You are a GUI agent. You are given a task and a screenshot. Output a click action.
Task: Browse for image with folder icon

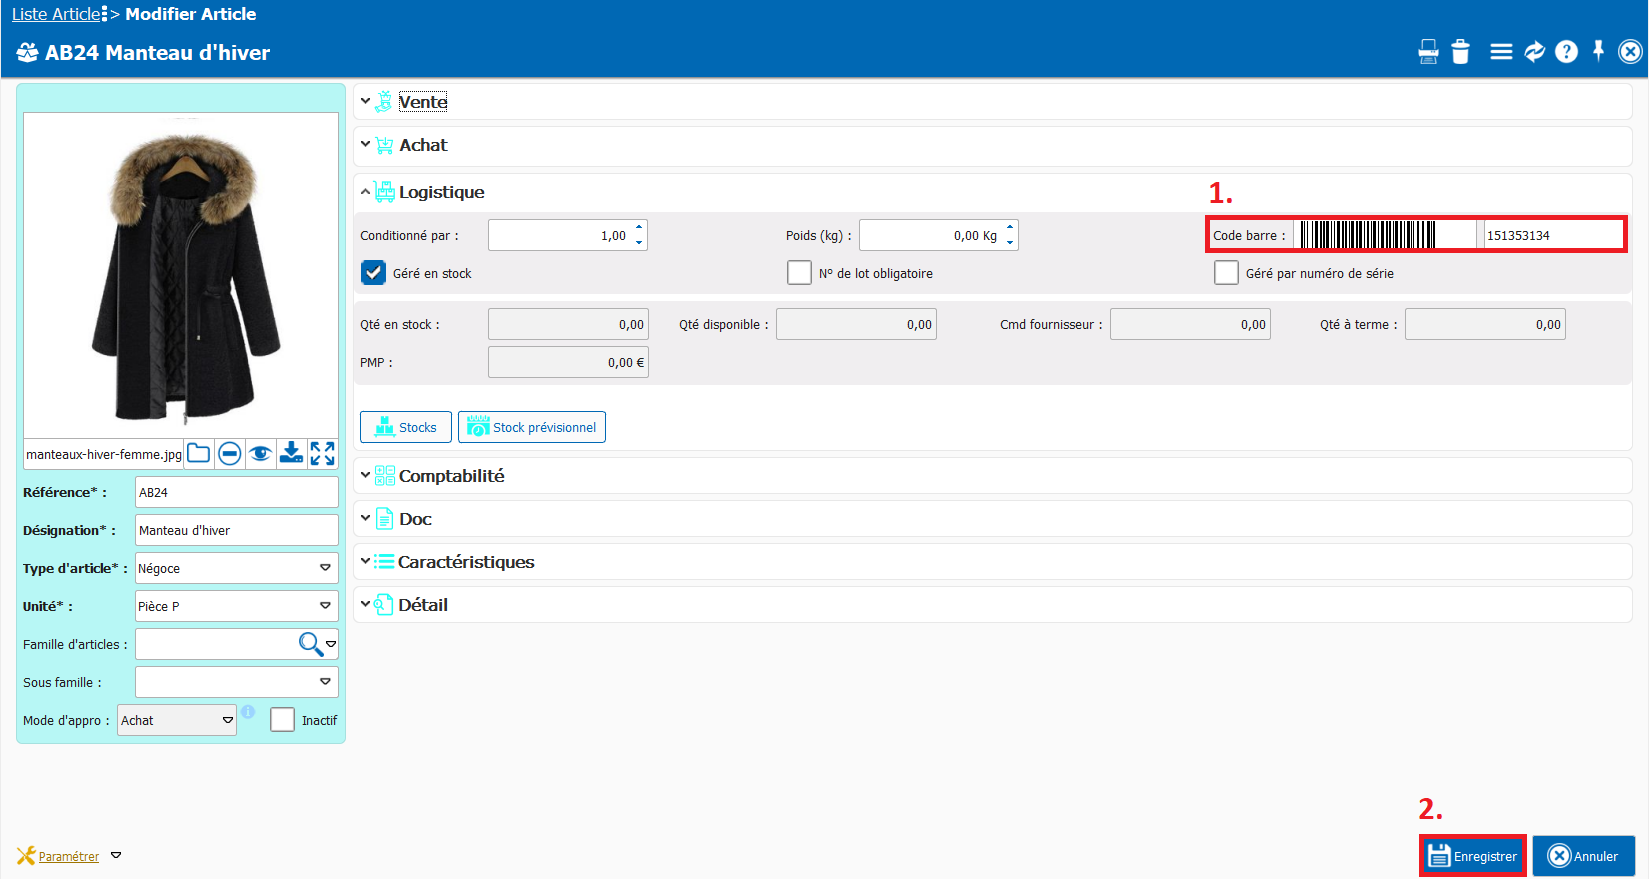click(199, 454)
